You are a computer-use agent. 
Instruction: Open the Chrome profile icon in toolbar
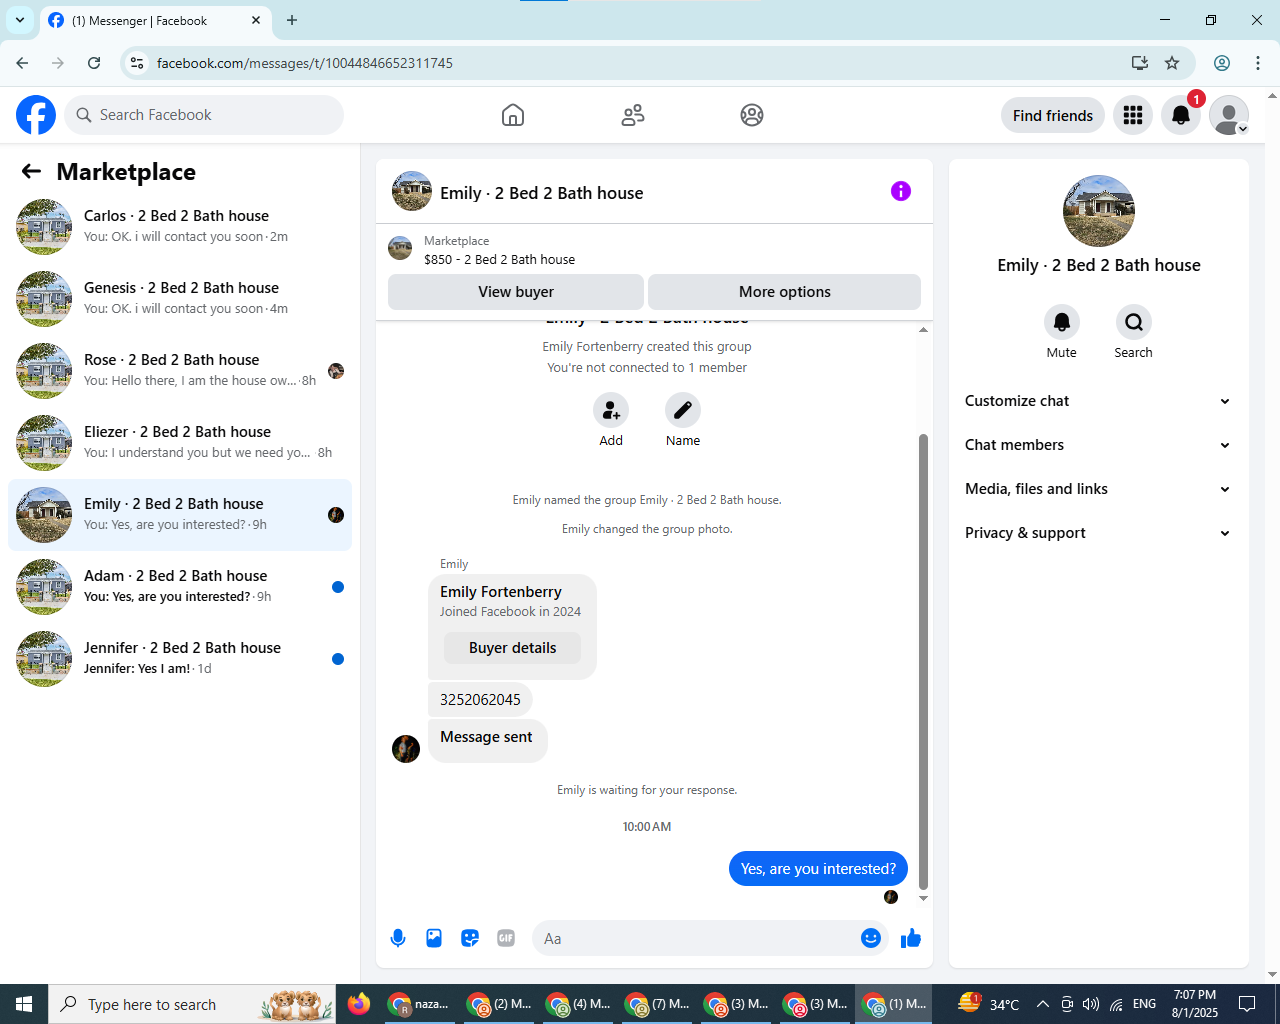tap(1222, 63)
